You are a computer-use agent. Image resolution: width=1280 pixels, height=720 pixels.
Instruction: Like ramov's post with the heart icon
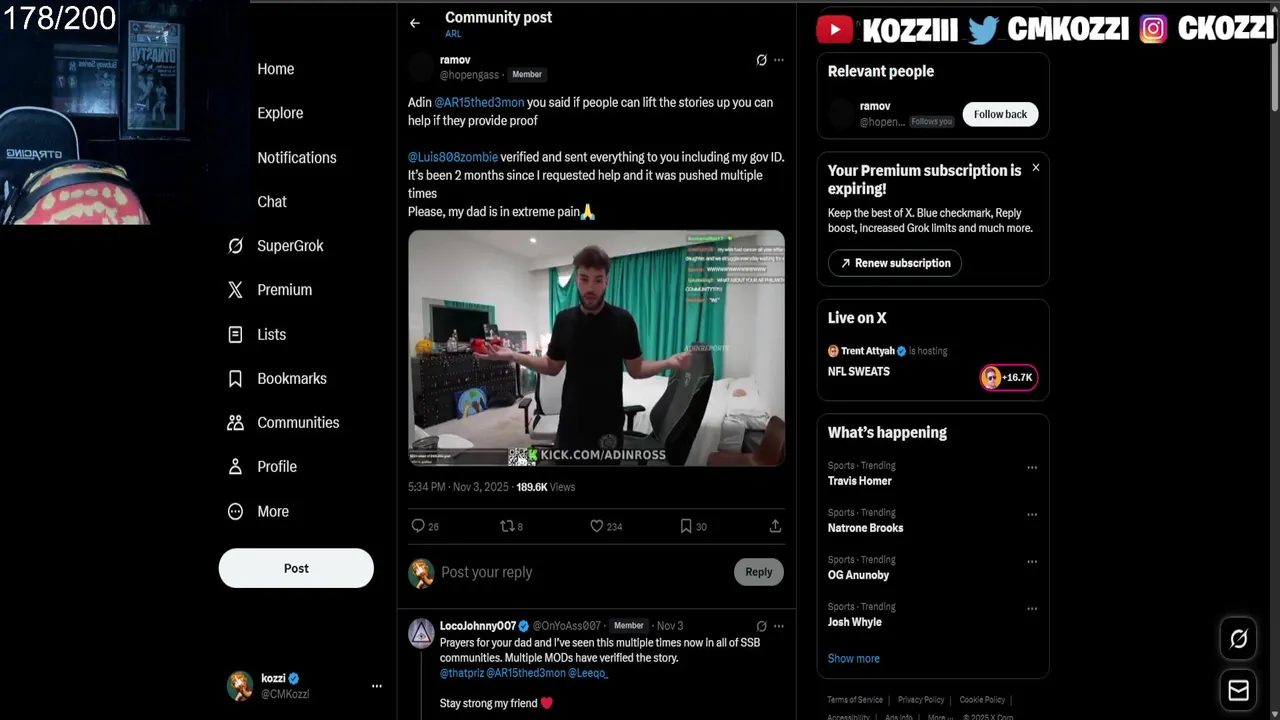(x=597, y=526)
